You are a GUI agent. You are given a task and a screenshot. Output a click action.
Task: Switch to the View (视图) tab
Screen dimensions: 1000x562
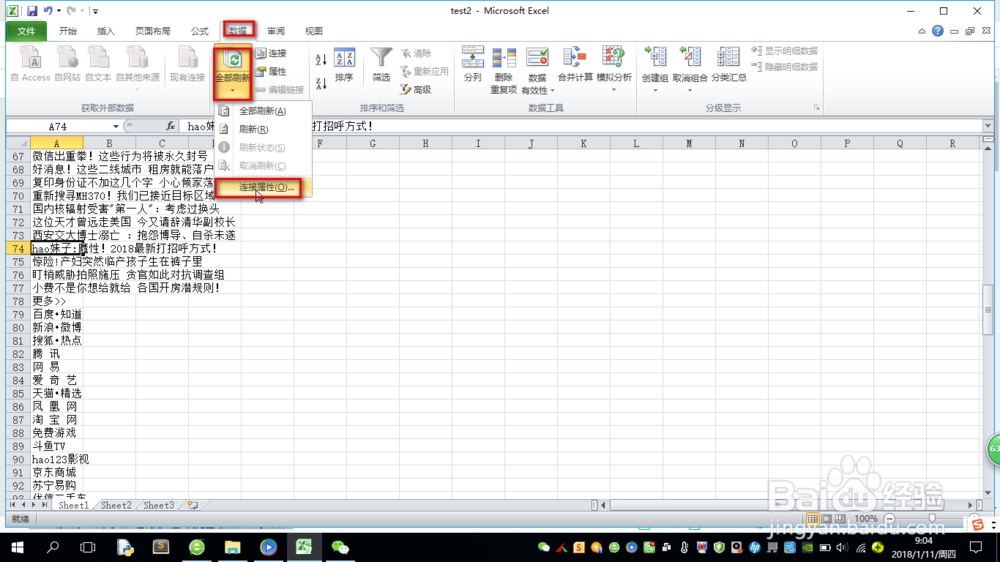click(314, 31)
